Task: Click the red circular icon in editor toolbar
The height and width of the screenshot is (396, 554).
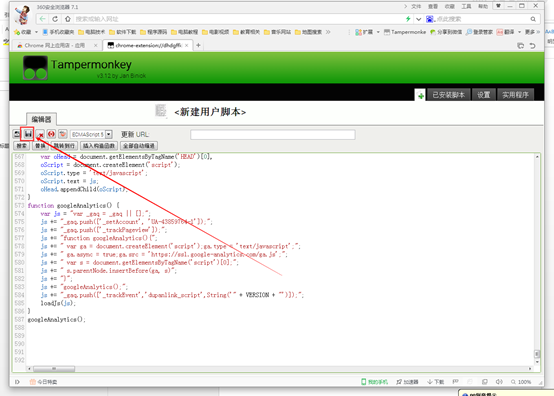Action: (52, 134)
